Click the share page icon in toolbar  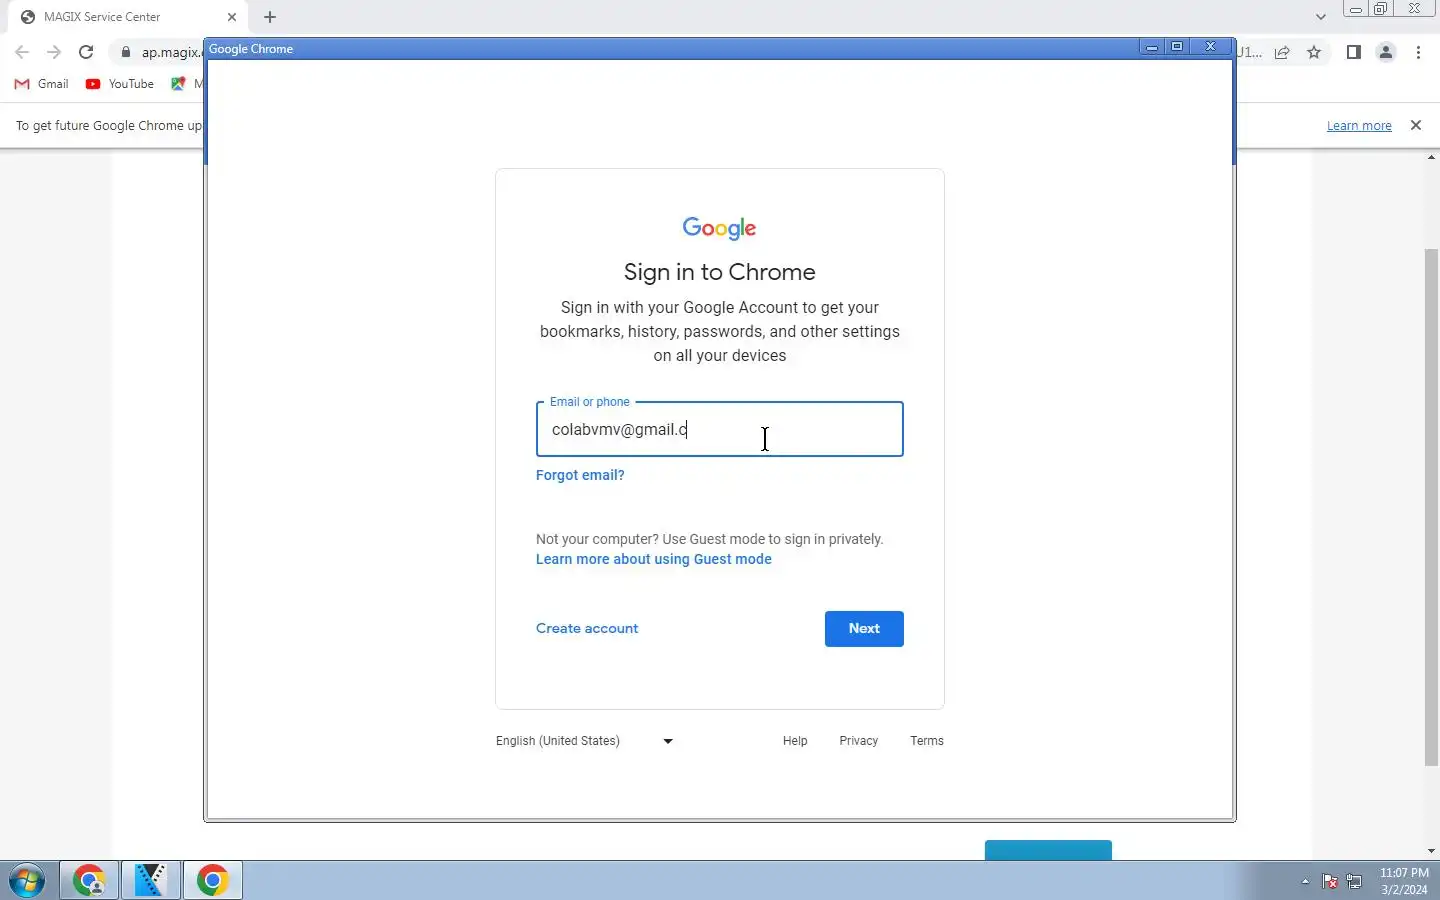point(1282,52)
